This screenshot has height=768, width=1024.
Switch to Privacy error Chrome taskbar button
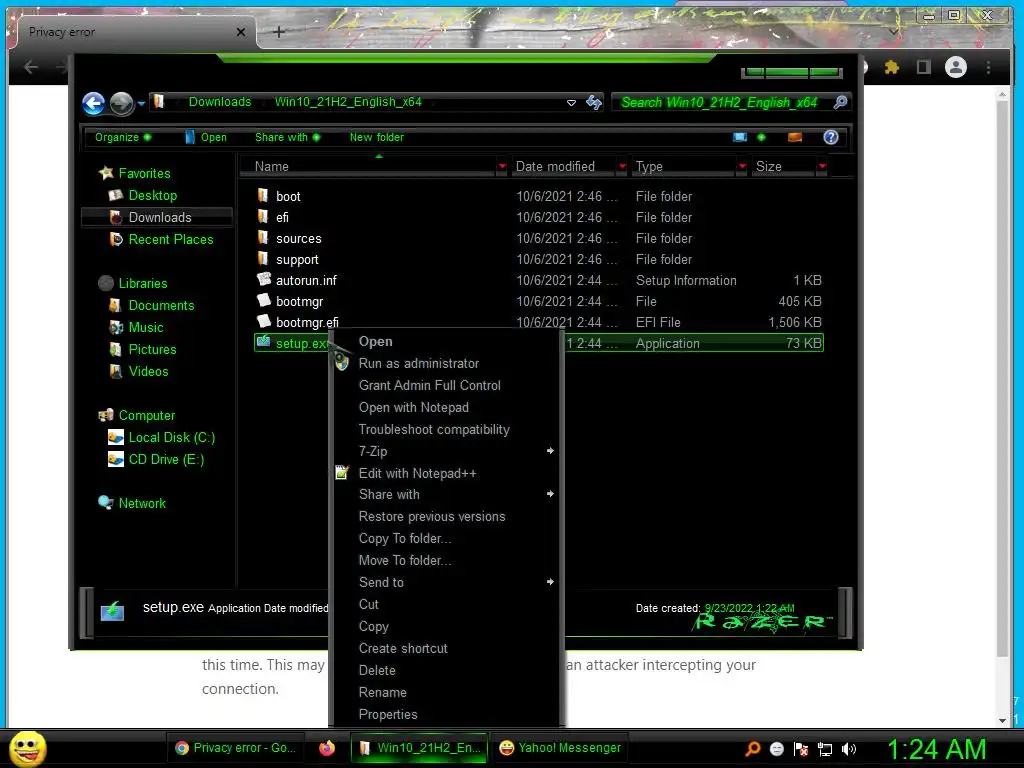tap(235, 748)
